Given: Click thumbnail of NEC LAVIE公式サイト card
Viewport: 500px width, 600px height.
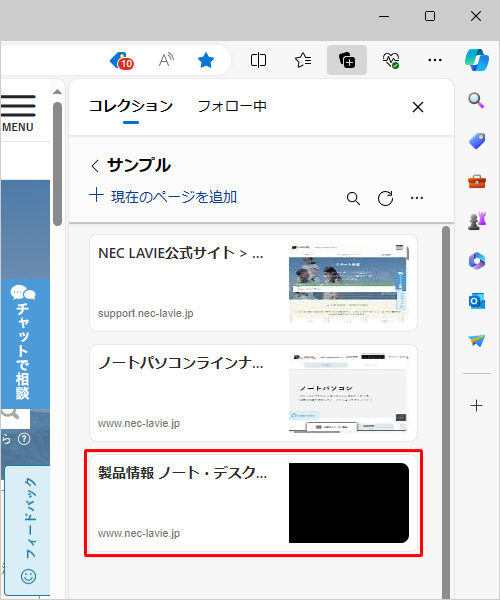Looking at the screenshot, I should tap(349, 283).
